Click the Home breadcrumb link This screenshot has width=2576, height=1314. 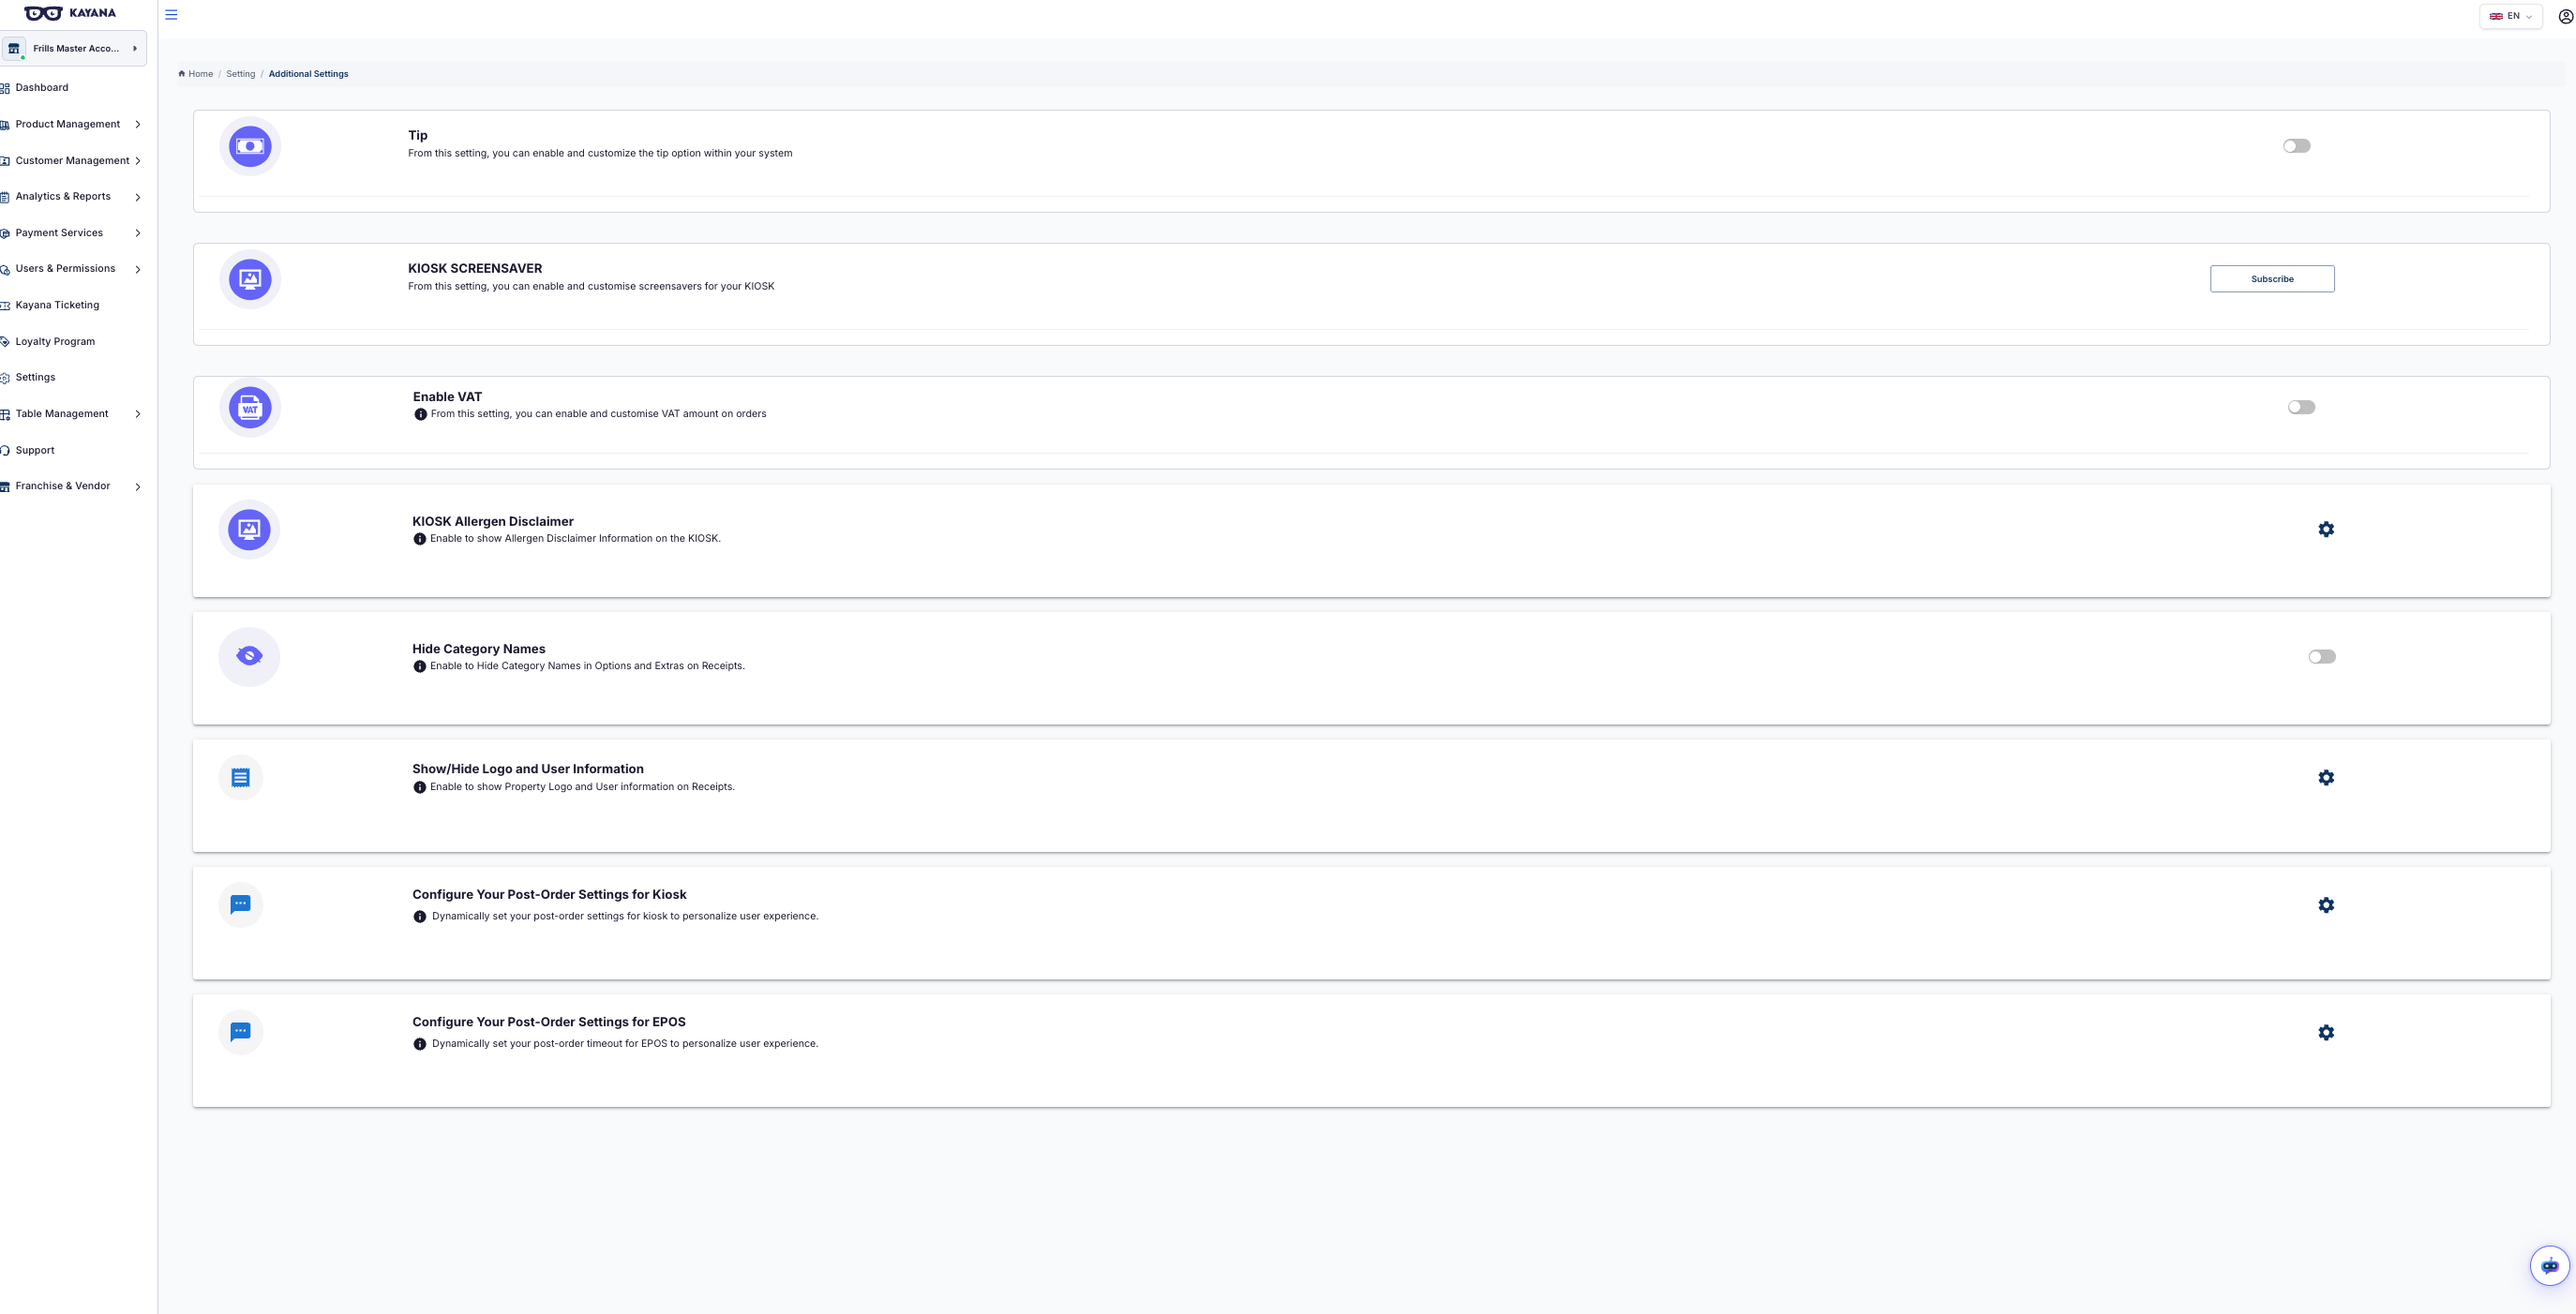(196, 74)
